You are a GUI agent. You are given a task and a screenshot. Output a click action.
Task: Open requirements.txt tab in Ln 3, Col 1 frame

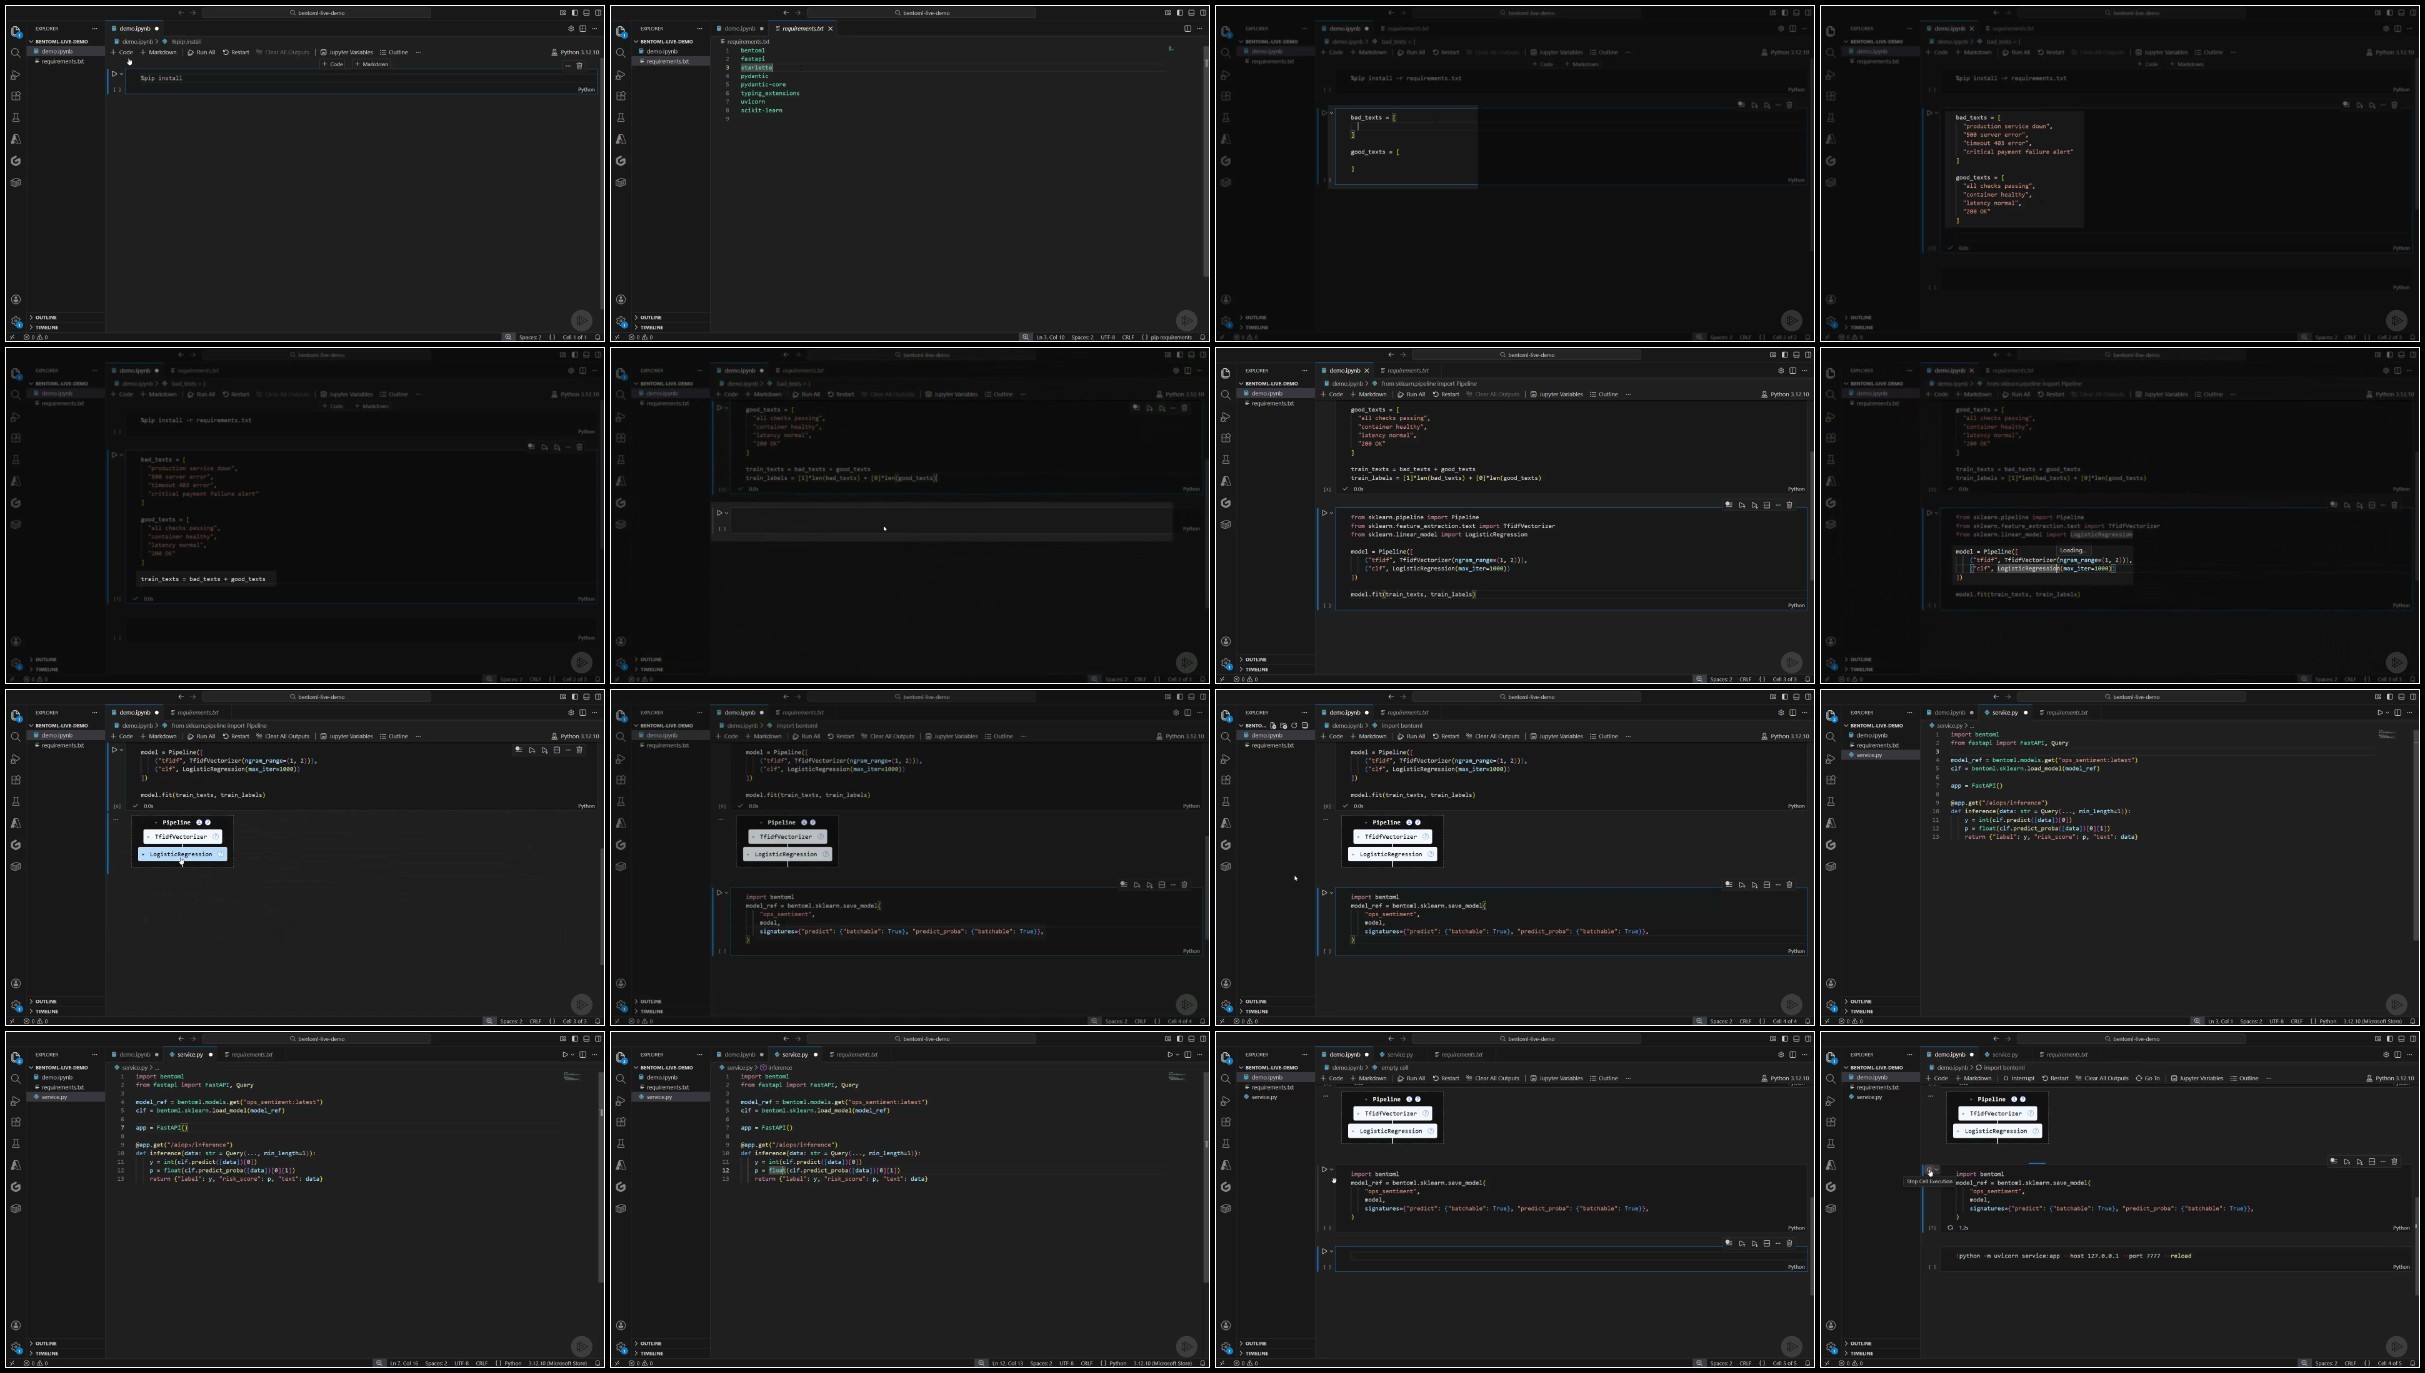[x=2066, y=712]
